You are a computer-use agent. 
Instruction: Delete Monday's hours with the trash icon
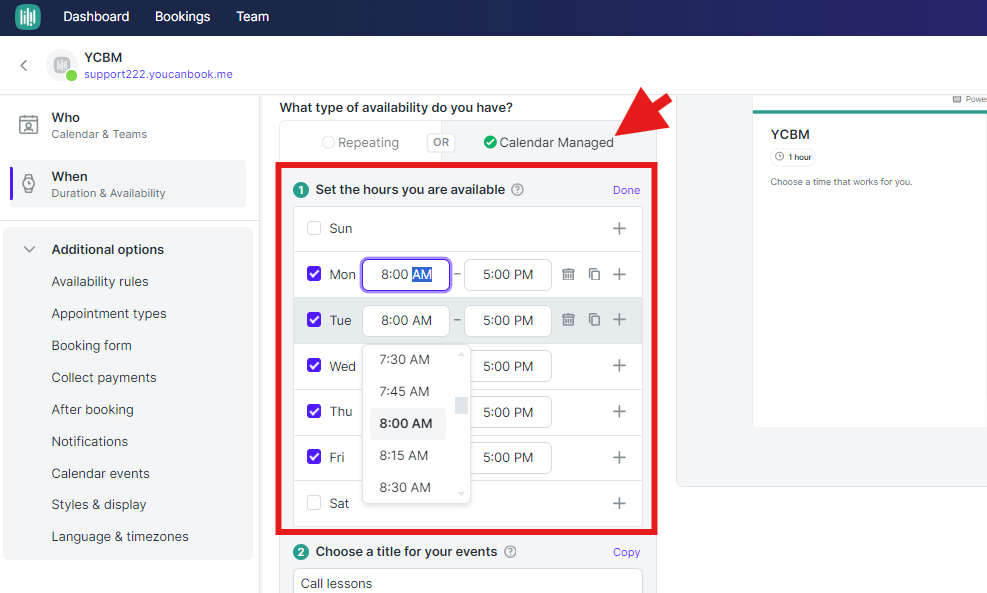(568, 274)
